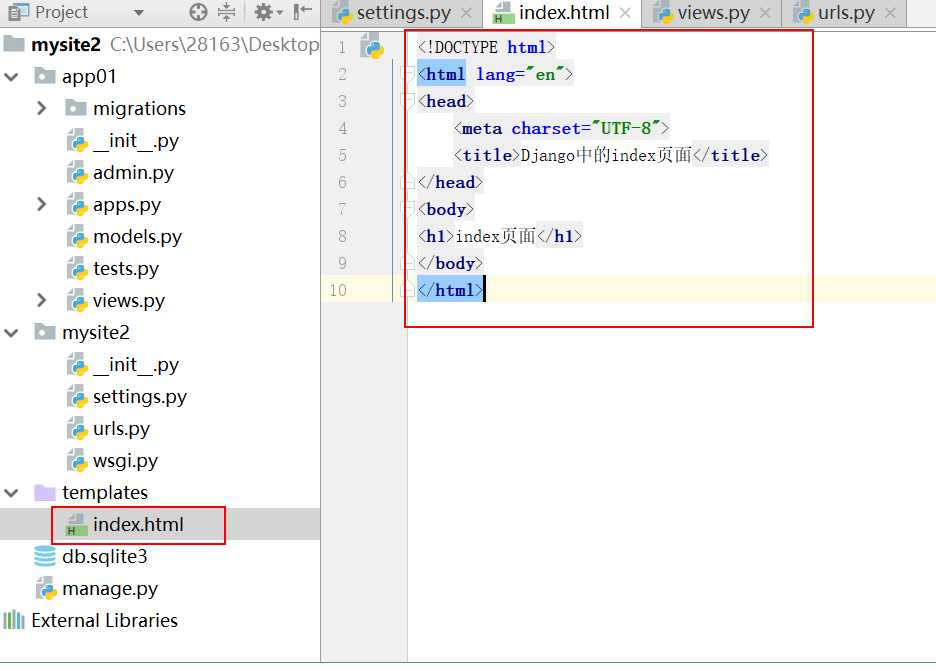Fold the head tag at line 3
The height and width of the screenshot is (671, 936).
[x=407, y=101]
